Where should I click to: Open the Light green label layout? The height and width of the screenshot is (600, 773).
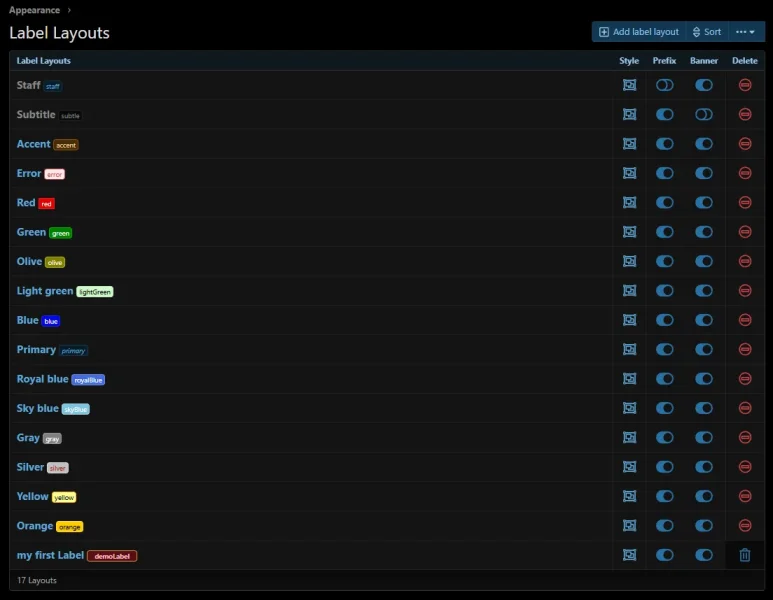(45, 291)
